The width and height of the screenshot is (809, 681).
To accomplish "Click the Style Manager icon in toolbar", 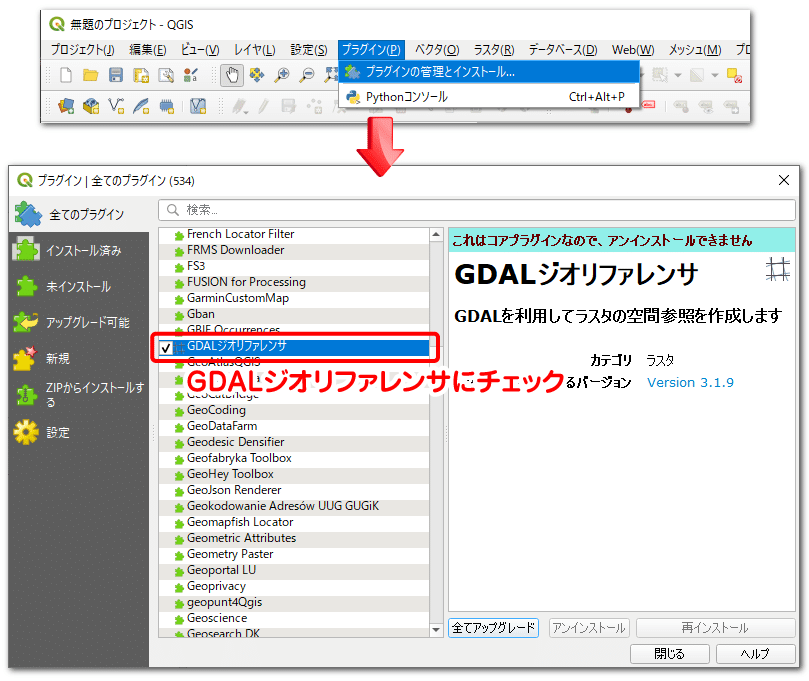I will click(x=191, y=75).
